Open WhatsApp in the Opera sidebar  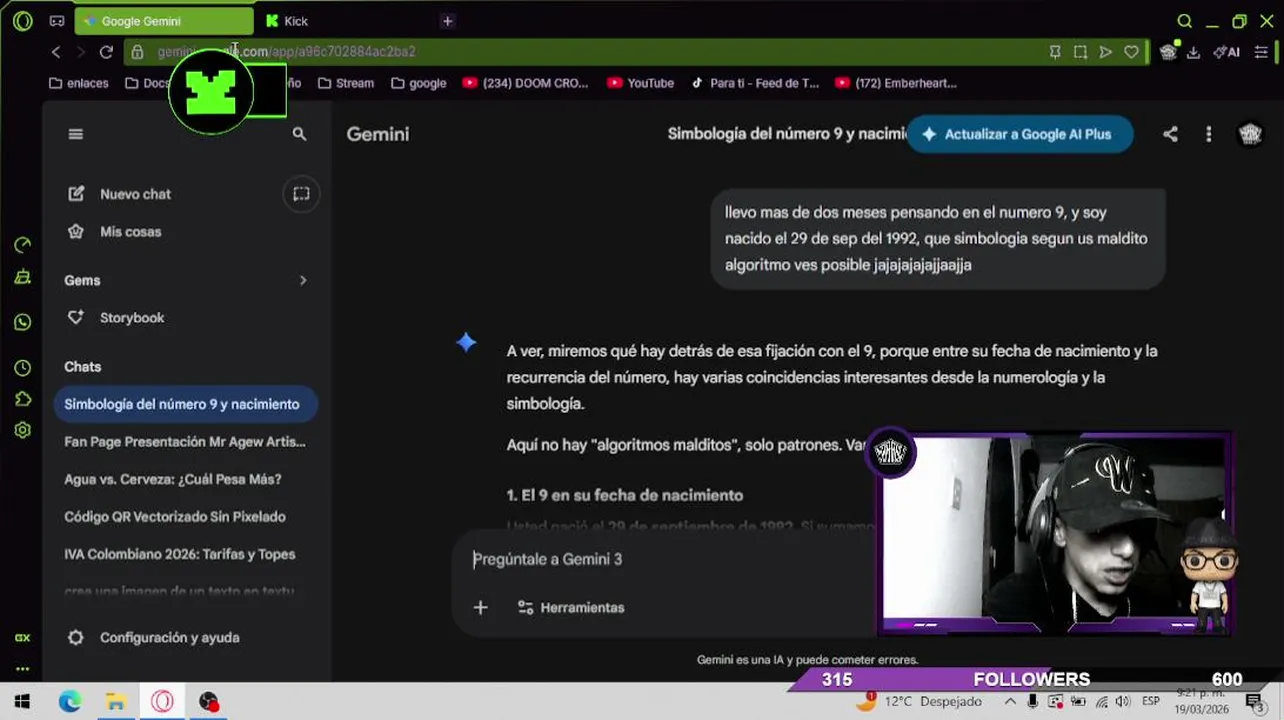tap(22, 322)
